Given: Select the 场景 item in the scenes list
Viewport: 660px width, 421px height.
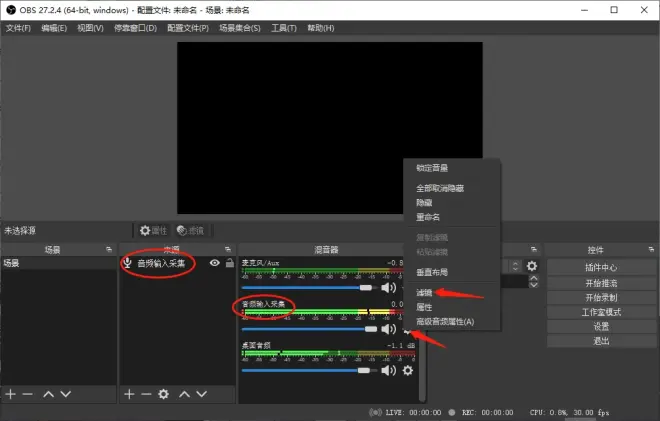Looking at the screenshot, I should tap(59, 264).
